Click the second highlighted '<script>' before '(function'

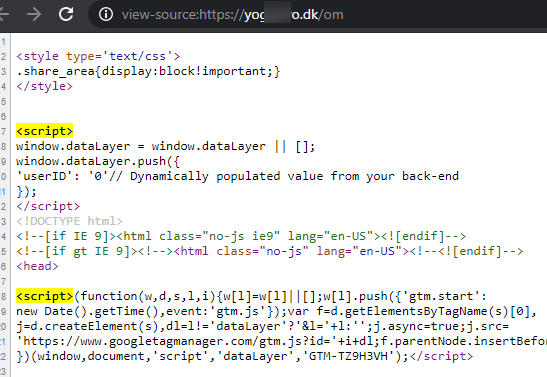pyautogui.click(x=44, y=296)
